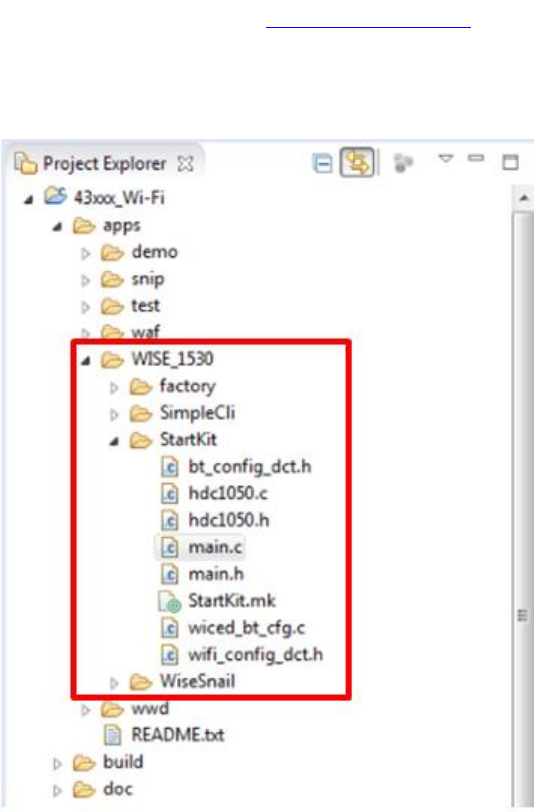Open the View Menu triangle
This screenshot has width=534, height=812.
[x=445, y=158]
